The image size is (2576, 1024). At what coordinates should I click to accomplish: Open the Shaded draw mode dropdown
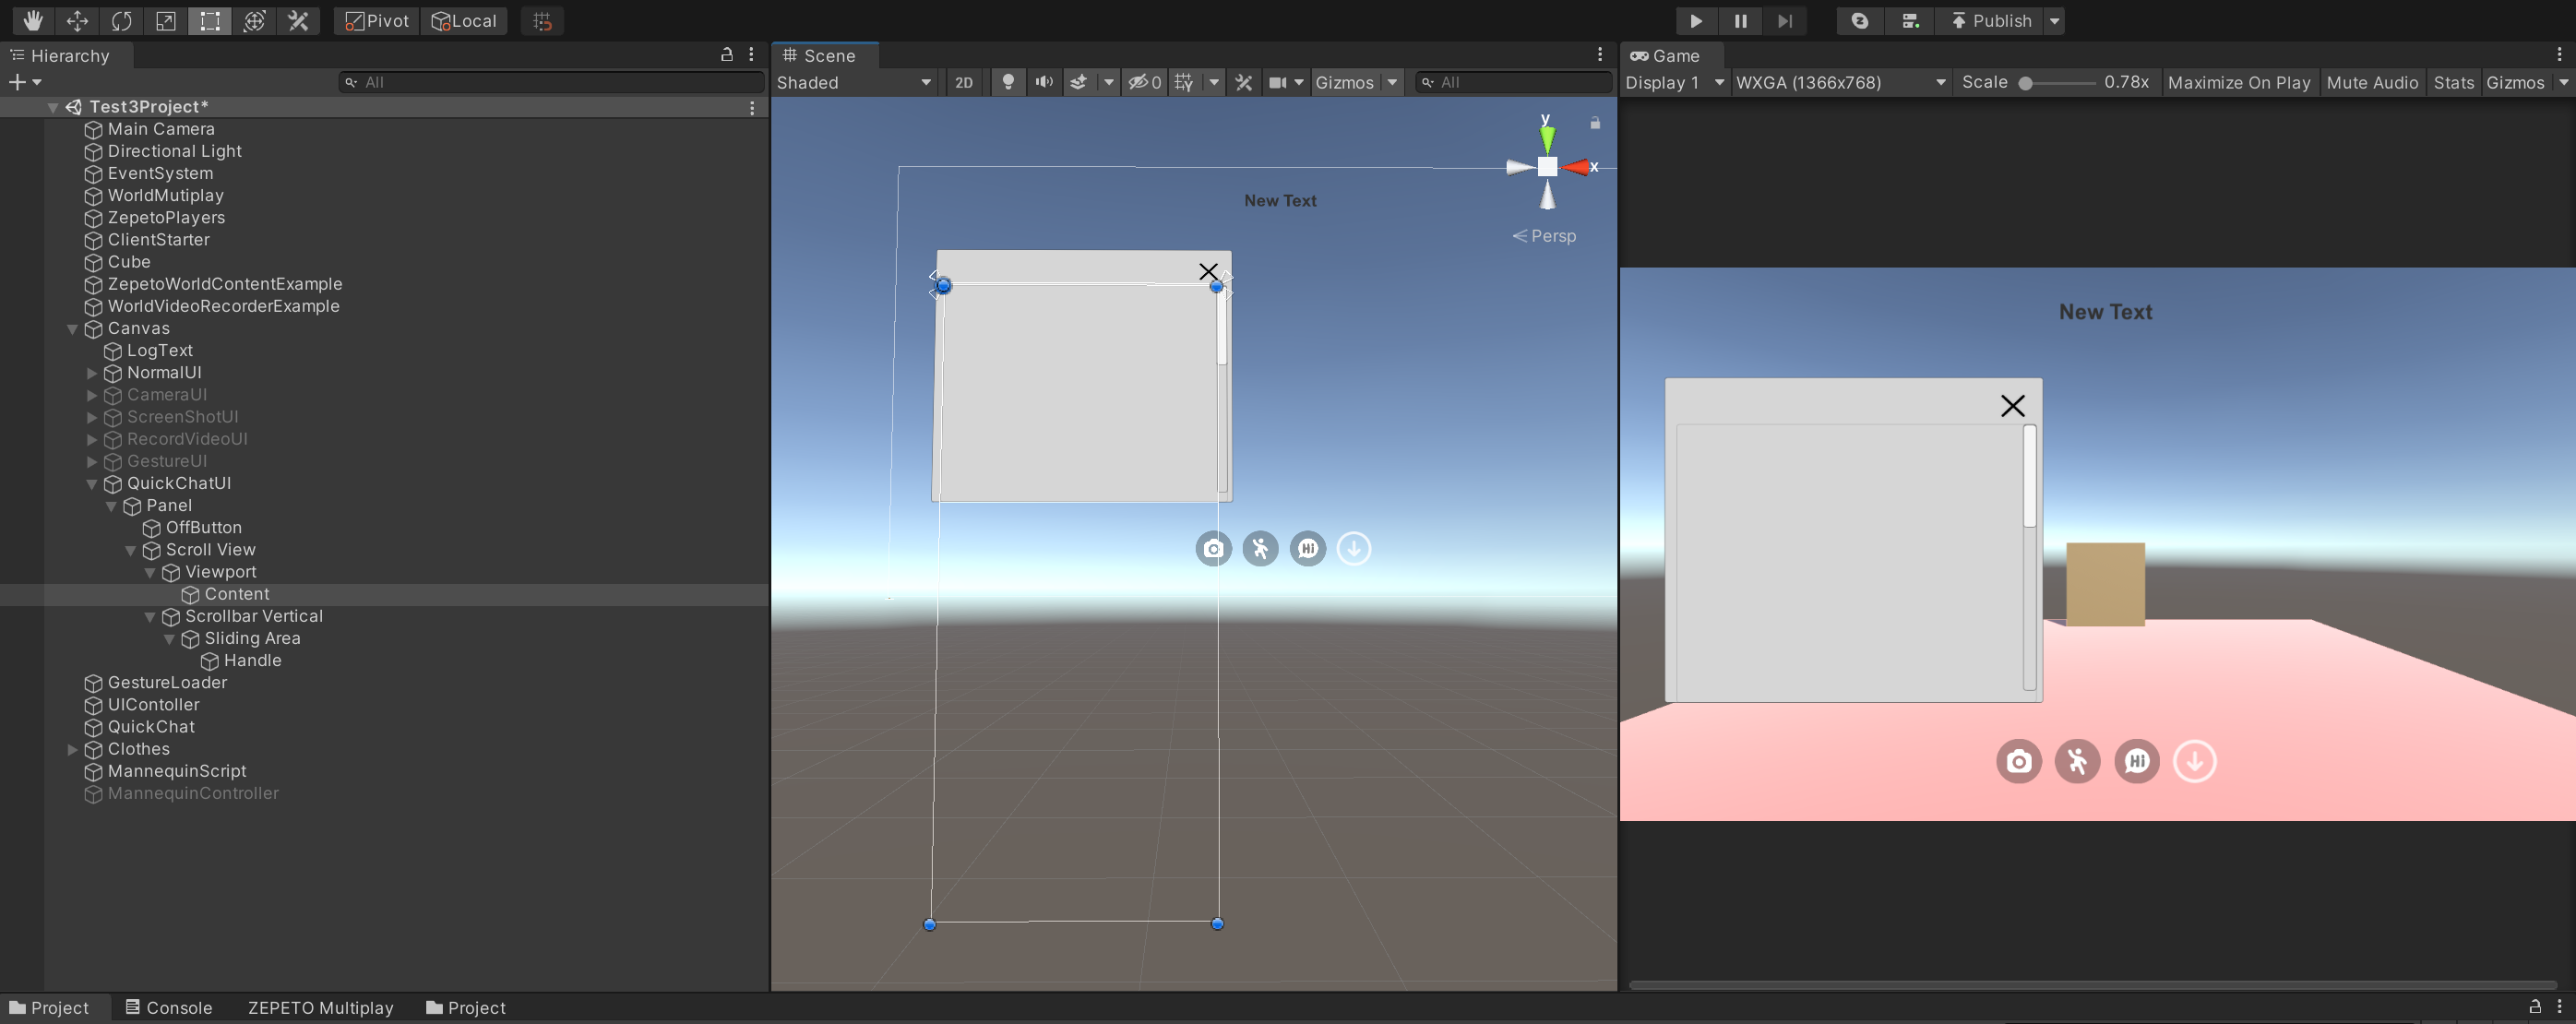click(x=854, y=82)
